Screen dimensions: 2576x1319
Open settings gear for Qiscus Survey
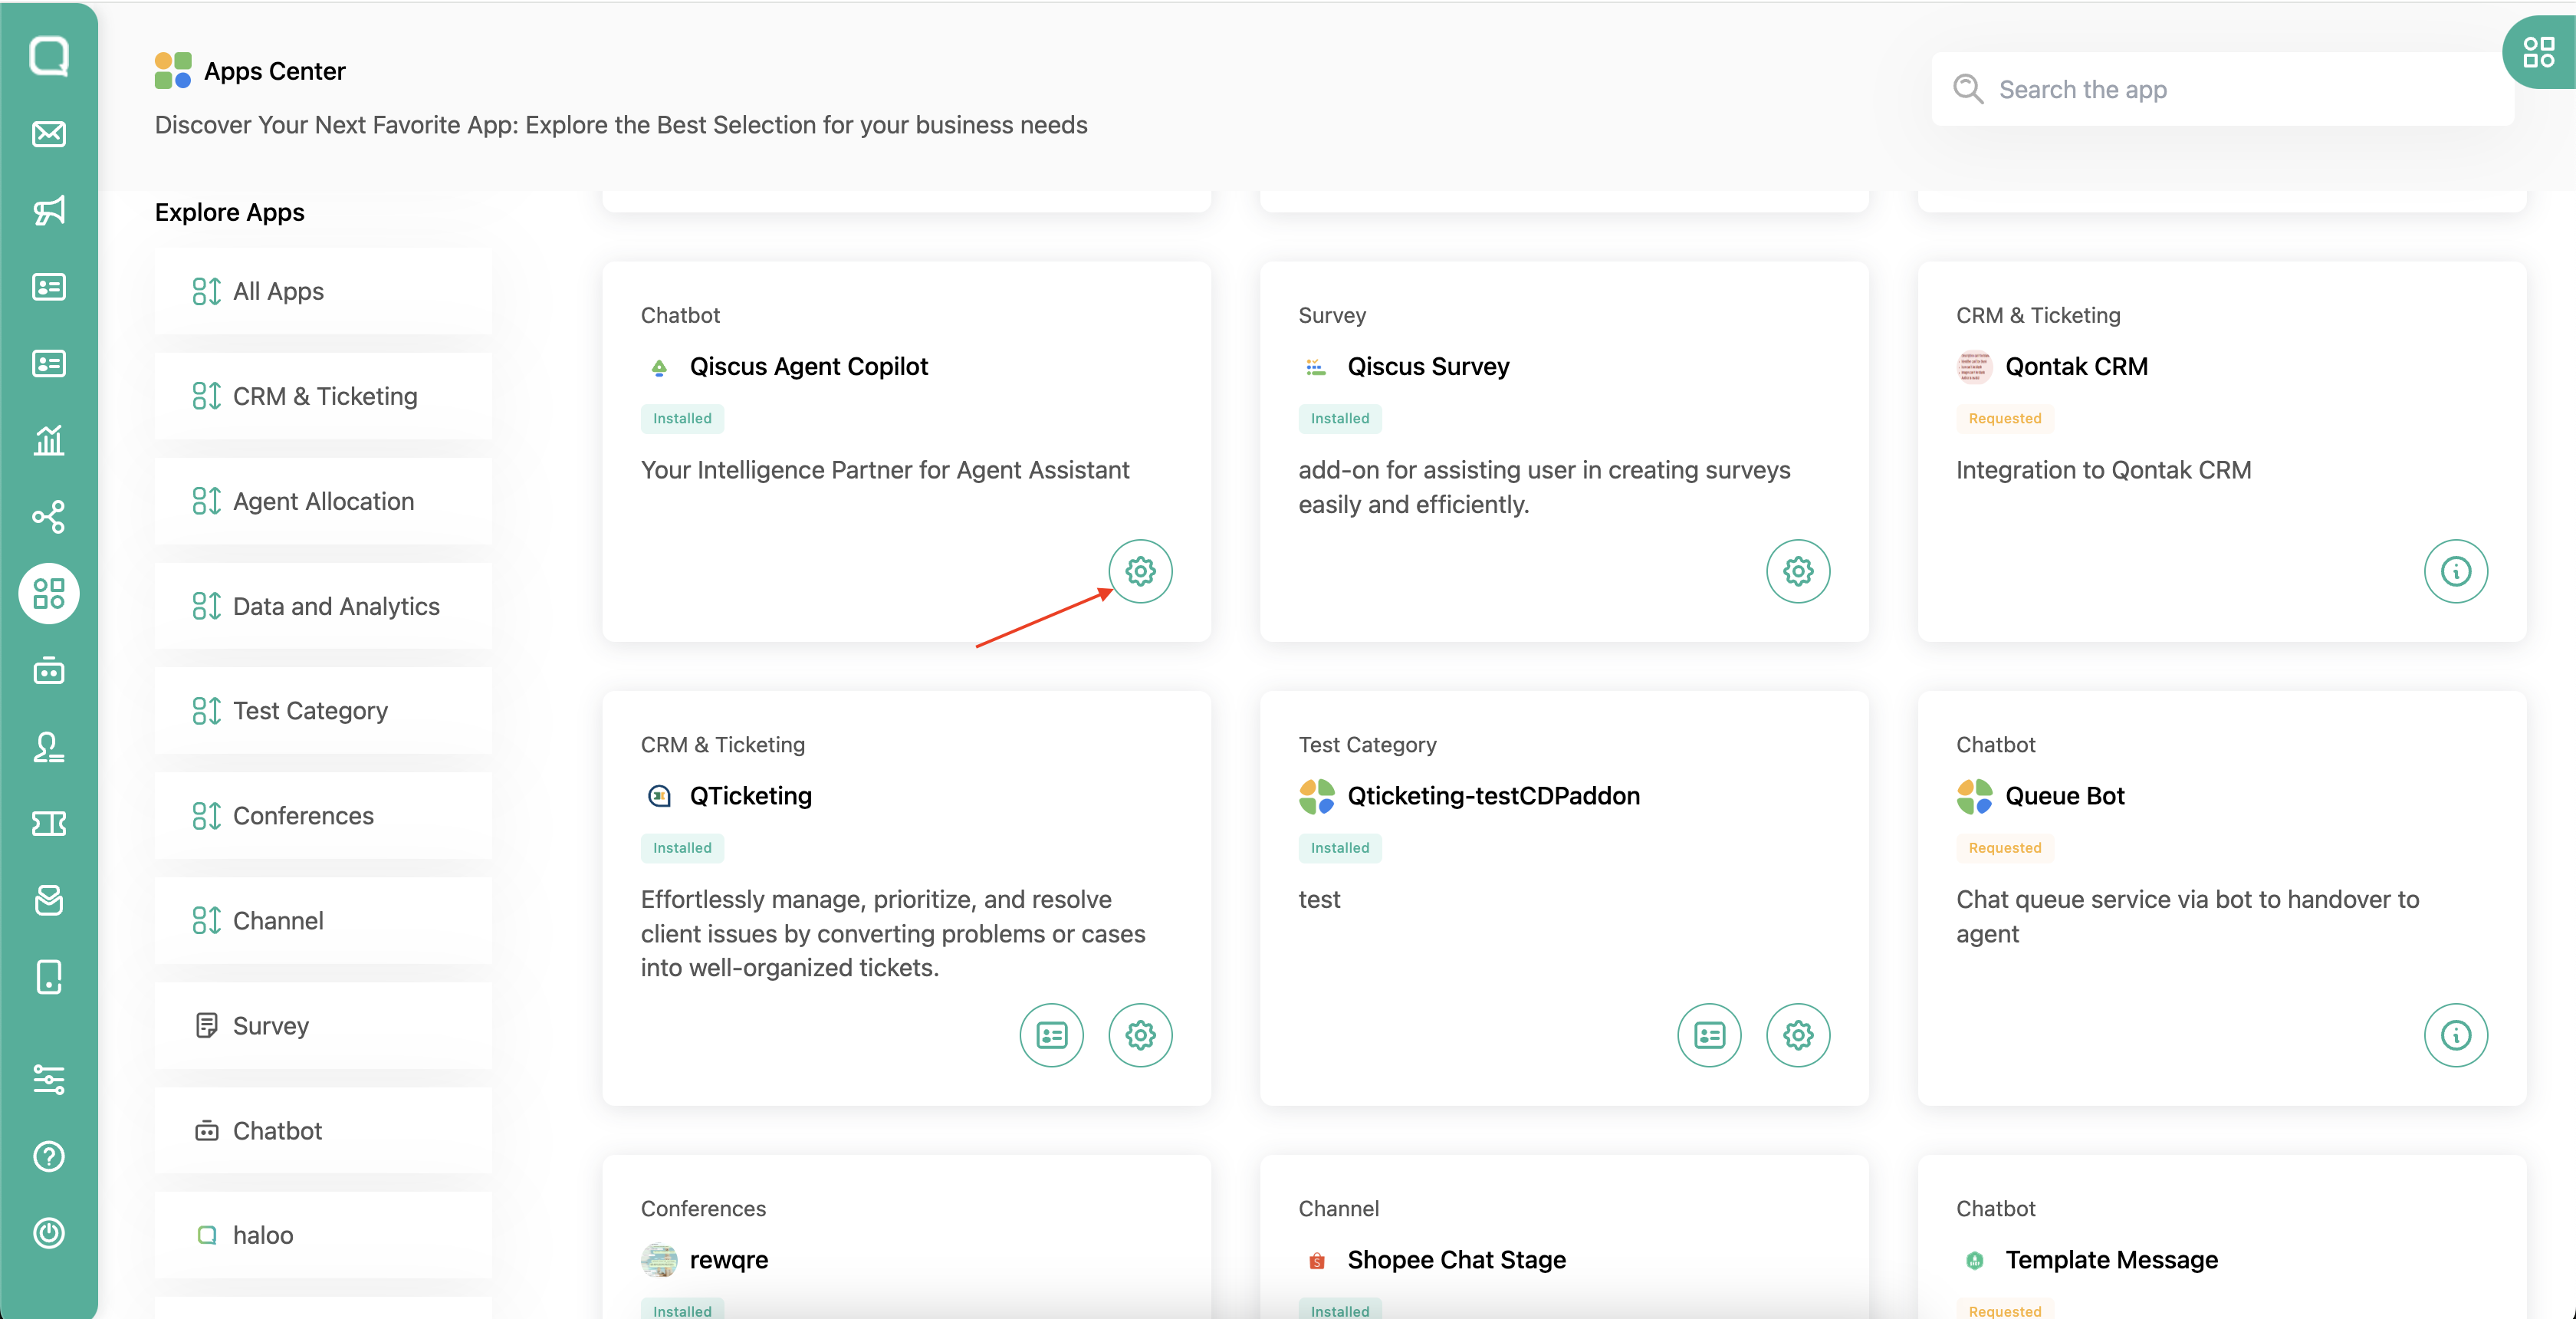pos(1798,571)
